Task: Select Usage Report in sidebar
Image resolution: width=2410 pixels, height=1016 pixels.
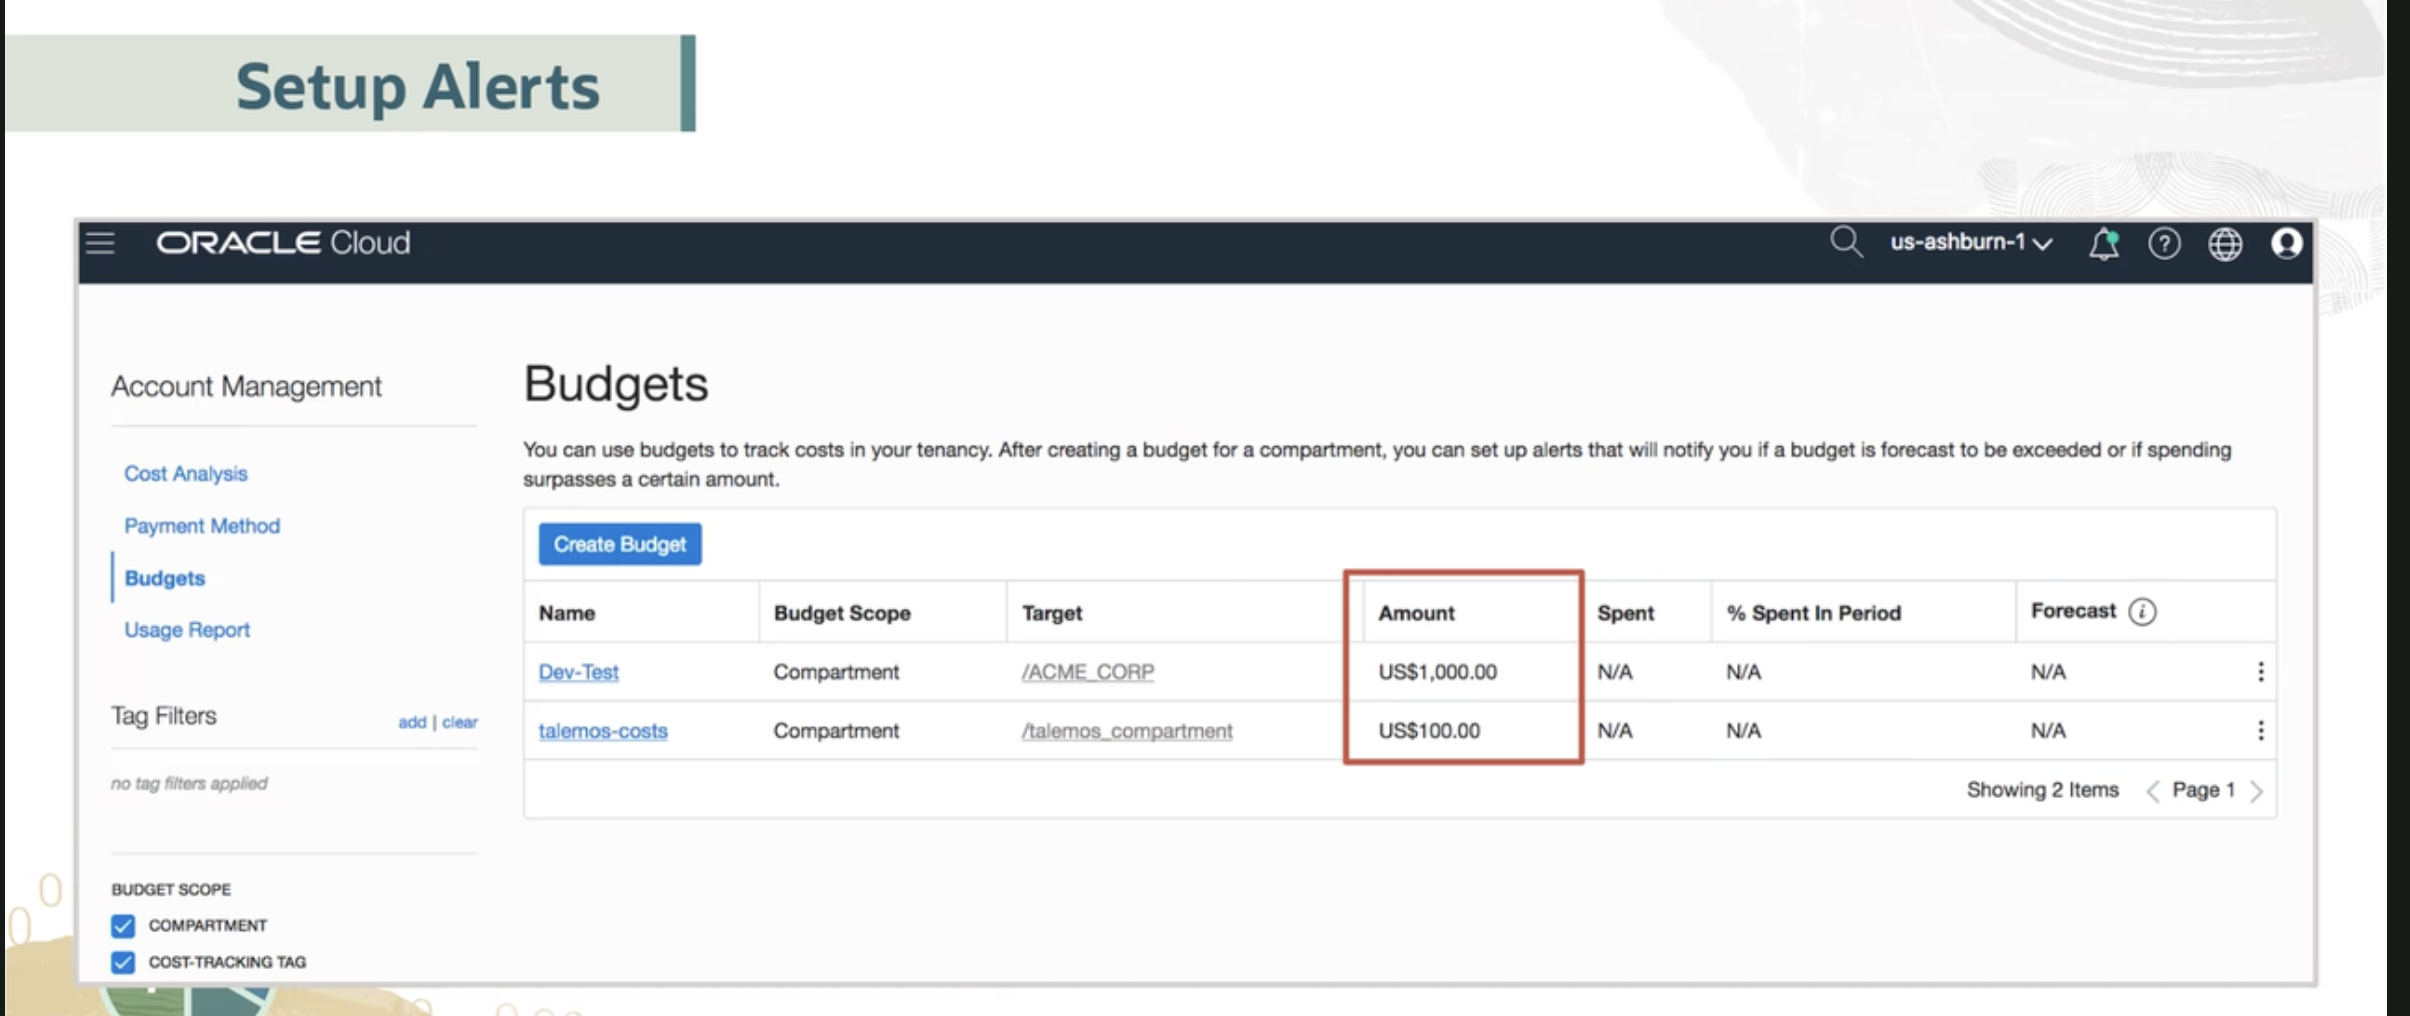Action: pos(187,630)
